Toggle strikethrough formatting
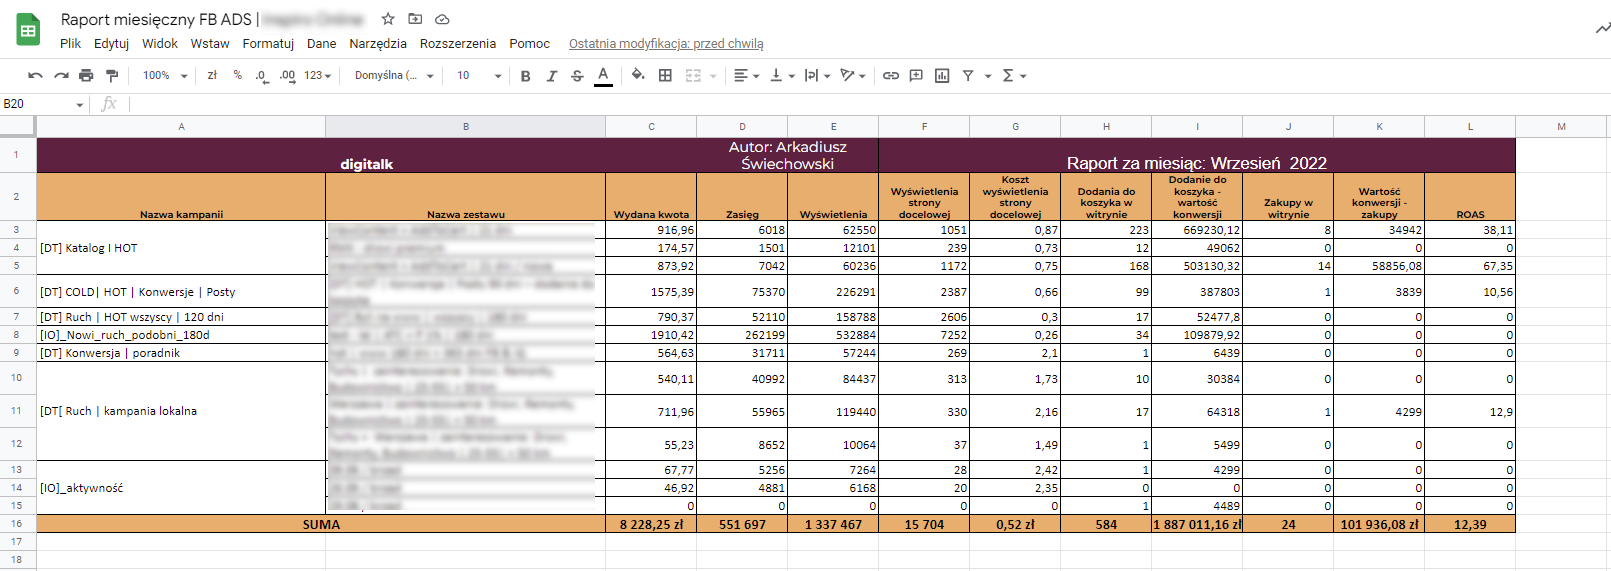 (x=577, y=76)
